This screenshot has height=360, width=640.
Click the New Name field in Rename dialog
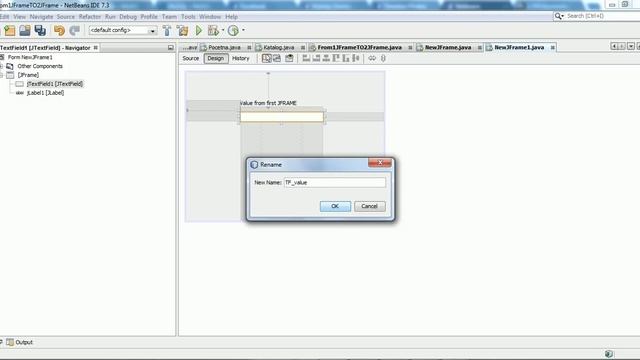point(335,182)
